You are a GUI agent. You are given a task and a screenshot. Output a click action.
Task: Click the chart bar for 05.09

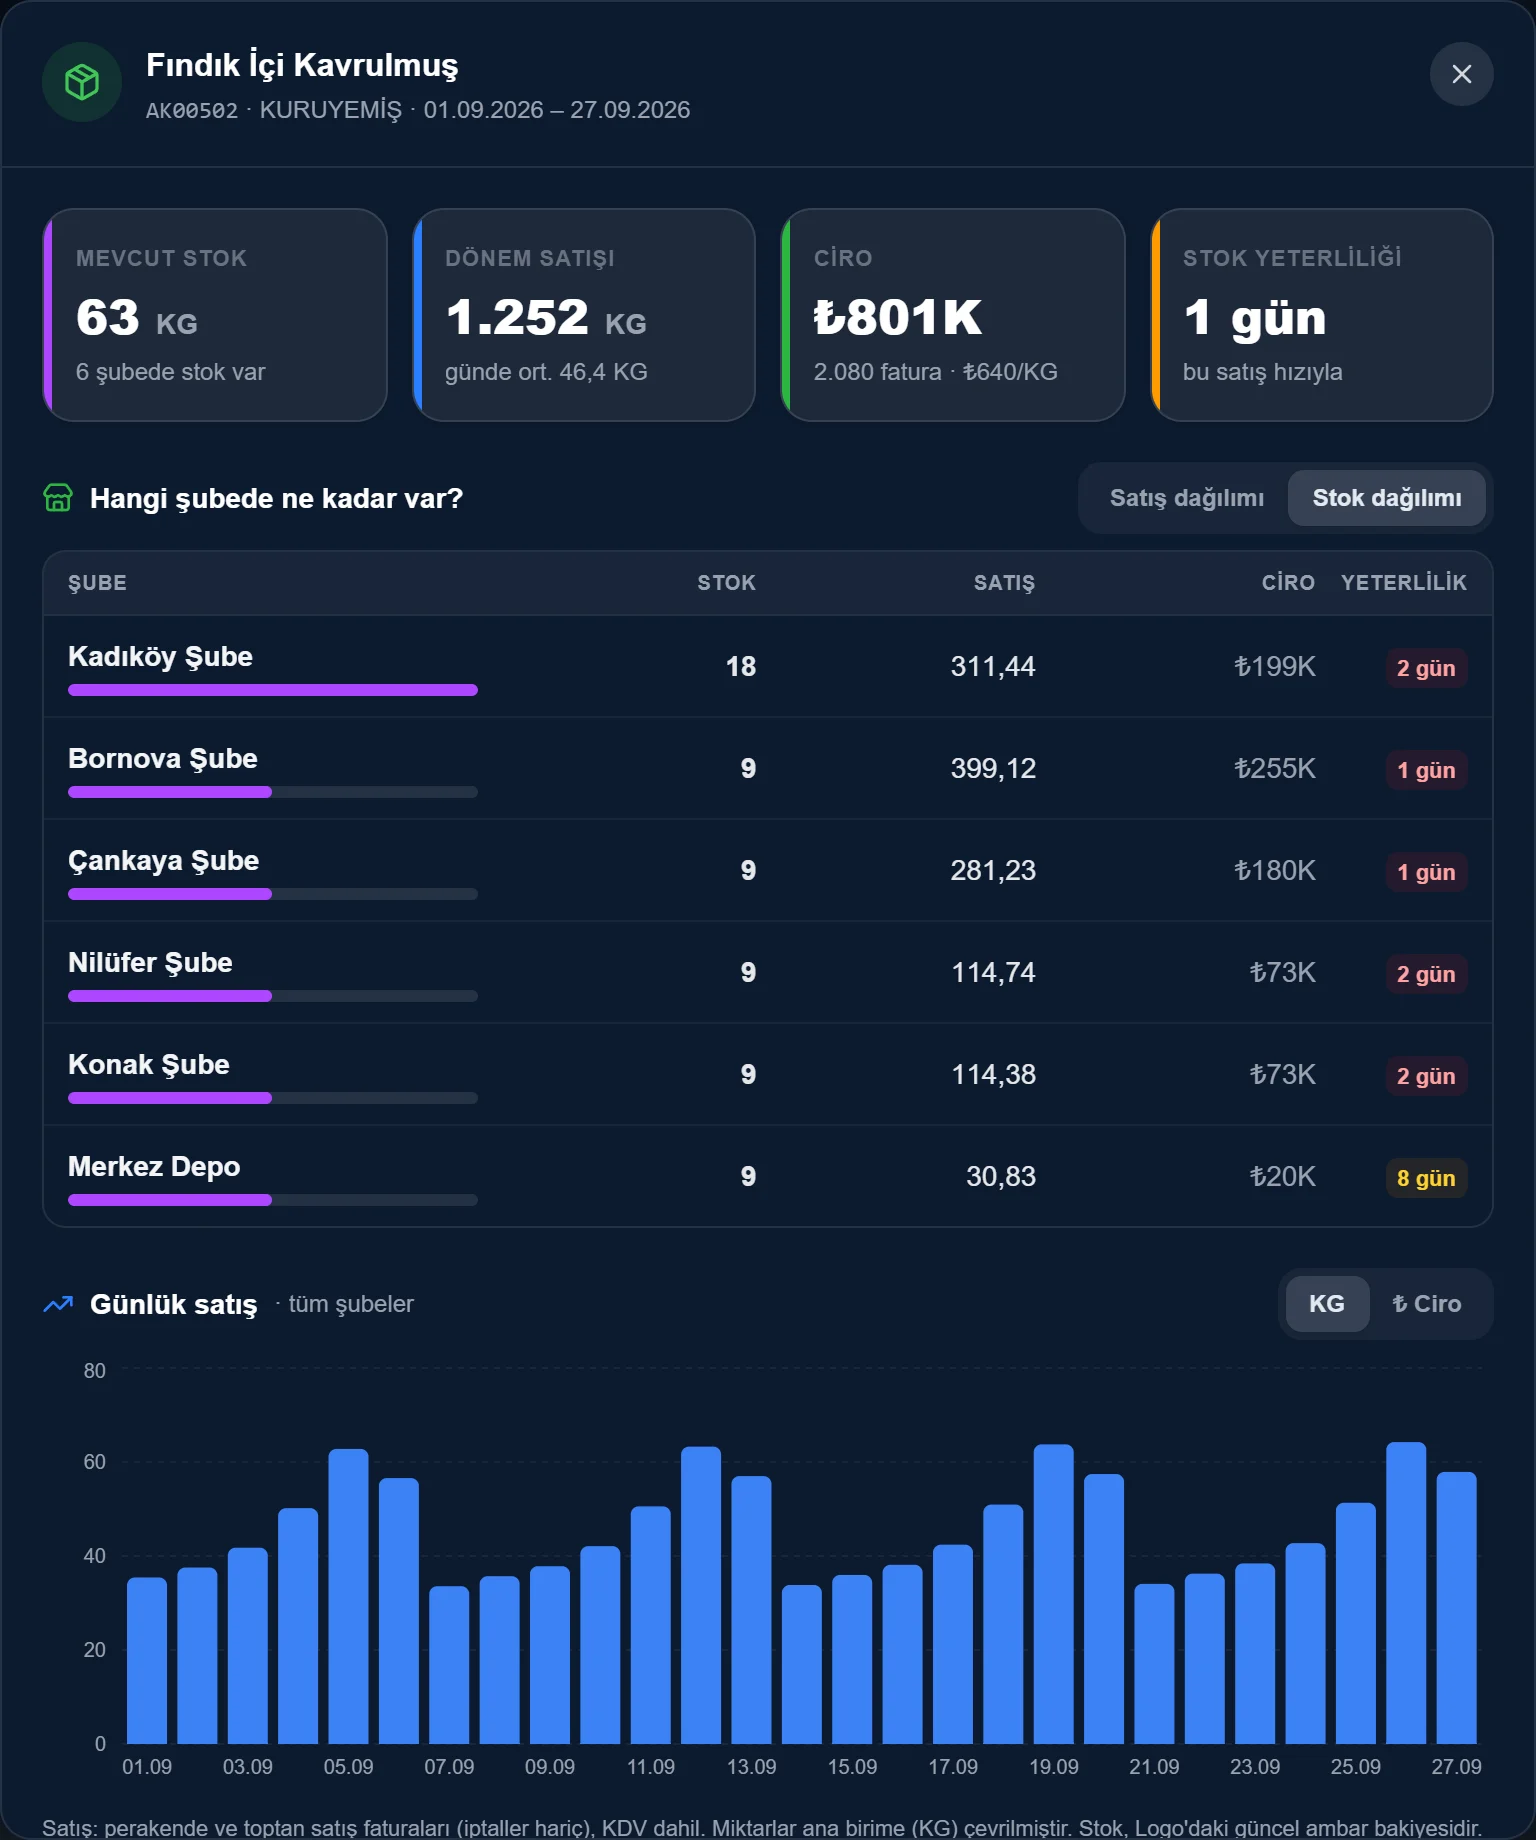(x=348, y=1597)
